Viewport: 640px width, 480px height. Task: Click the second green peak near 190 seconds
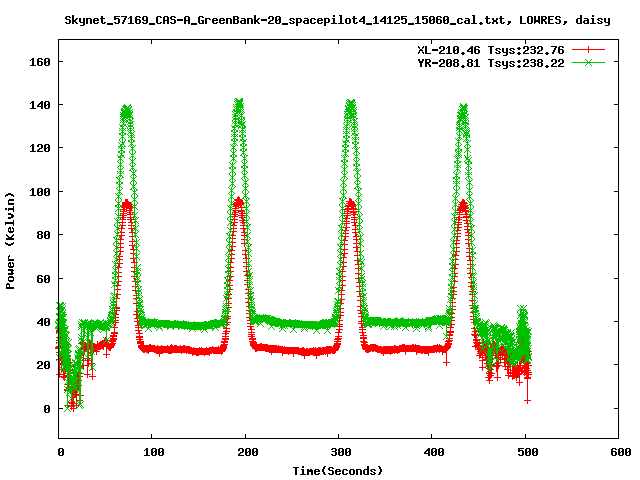coord(239,104)
